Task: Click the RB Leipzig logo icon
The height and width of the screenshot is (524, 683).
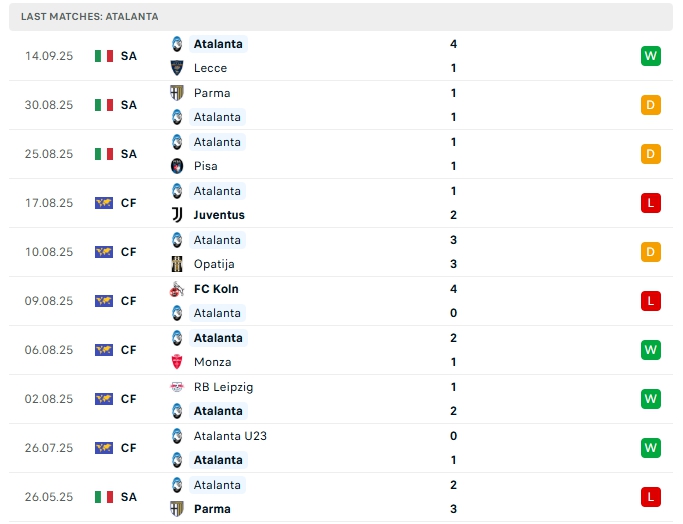Action: point(177,387)
